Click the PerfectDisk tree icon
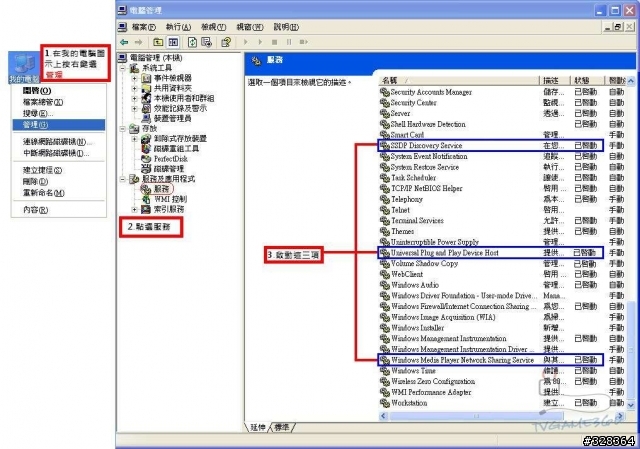640x449 pixels. pyautogui.click(x=146, y=159)
